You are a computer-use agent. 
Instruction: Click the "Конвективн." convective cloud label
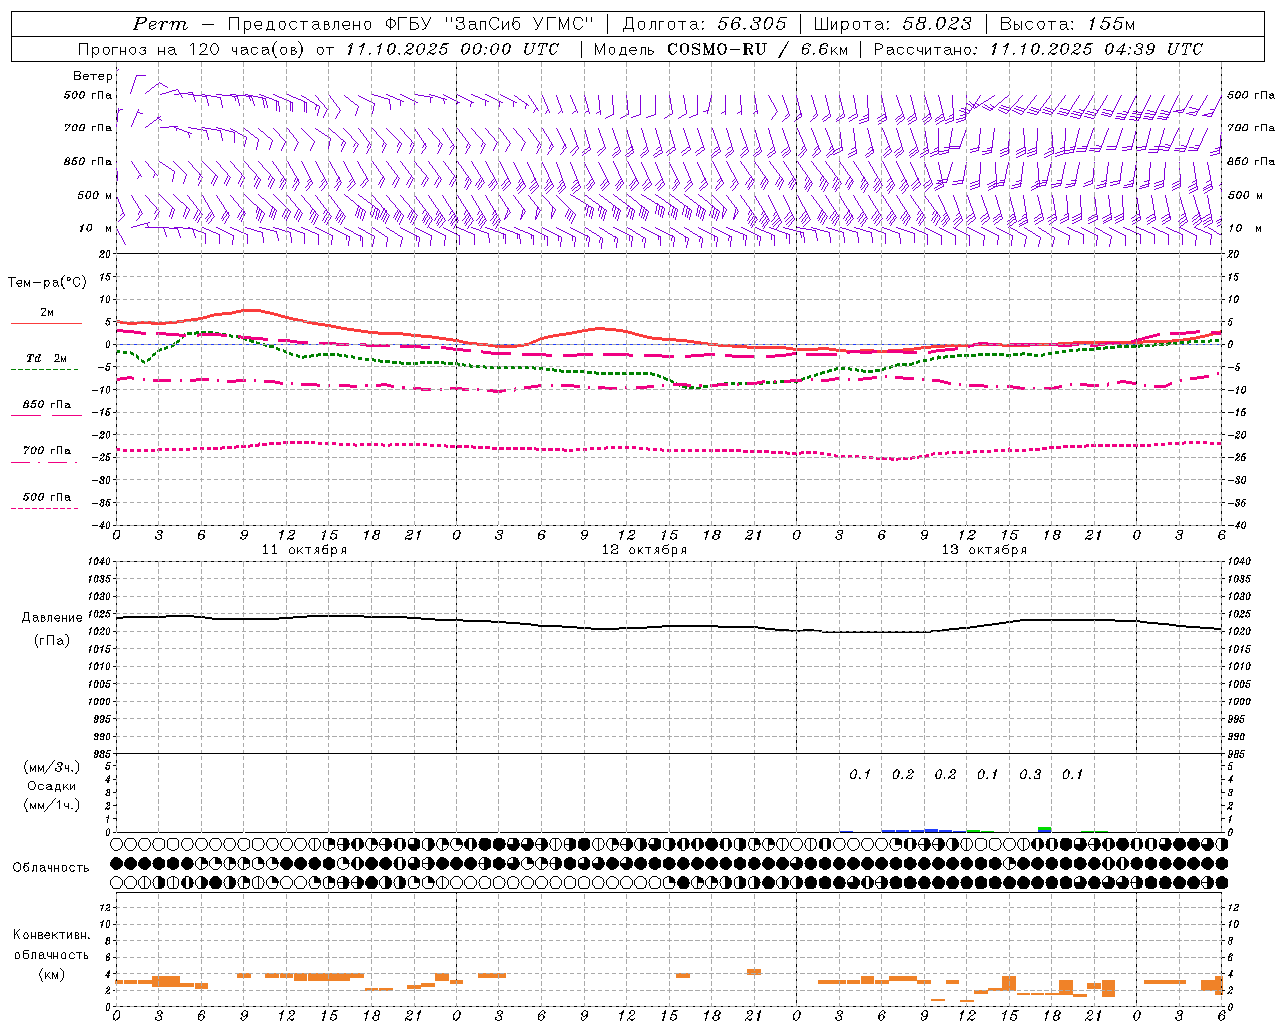52,935
